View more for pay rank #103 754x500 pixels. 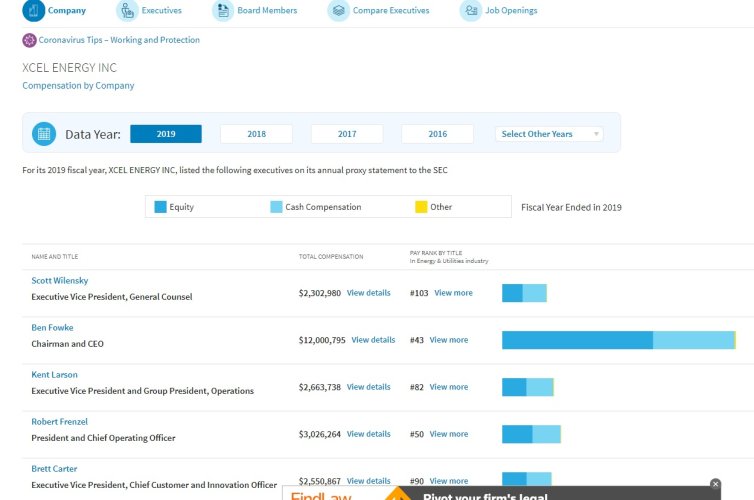tap(453, 293)
